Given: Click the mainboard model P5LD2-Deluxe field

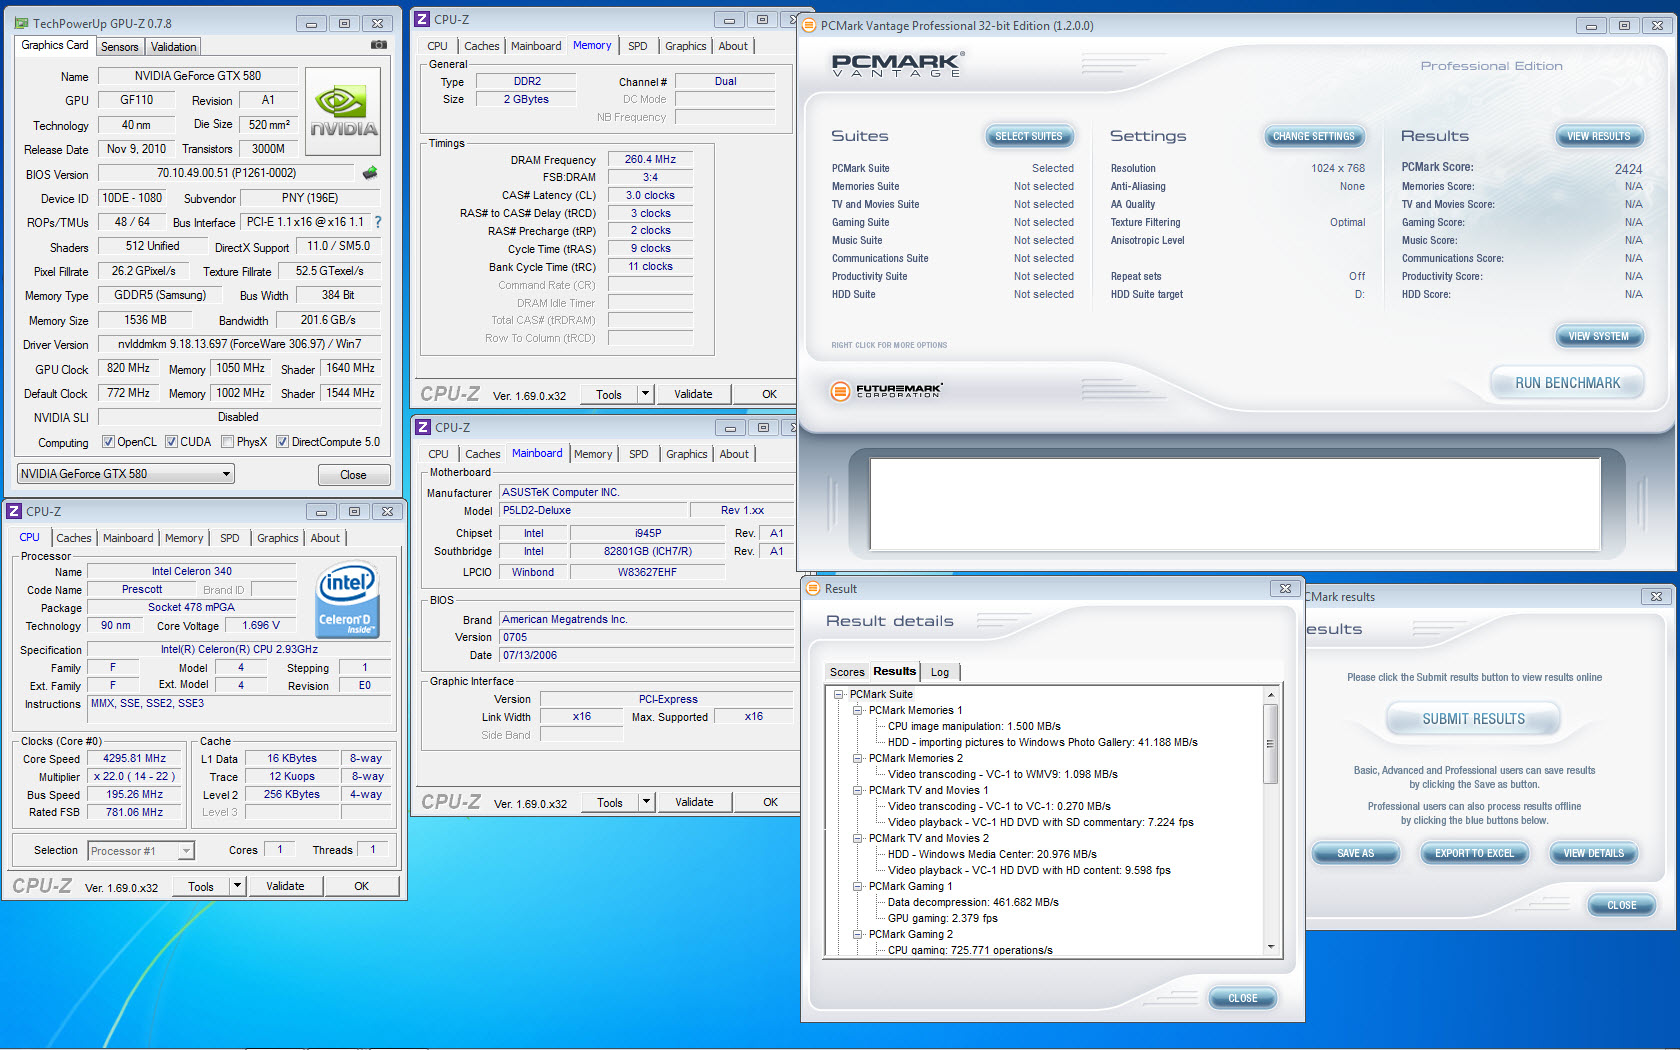Looking at the screenshot, I should click(x=593, y=510).
